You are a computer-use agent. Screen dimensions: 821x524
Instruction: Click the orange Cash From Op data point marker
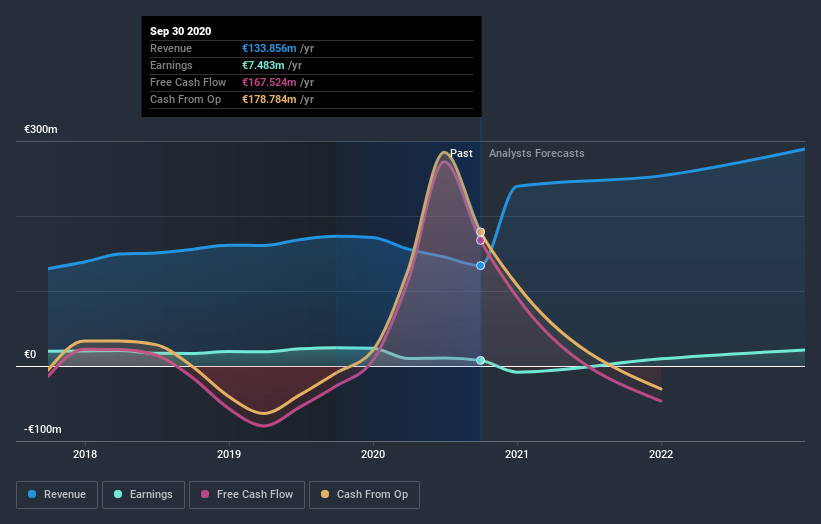click(481, 232)
